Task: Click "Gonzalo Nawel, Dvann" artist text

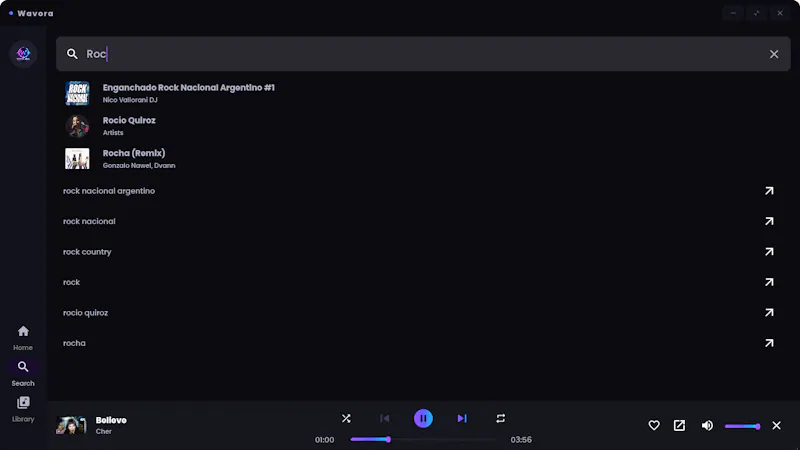Action: pos(139,166)
